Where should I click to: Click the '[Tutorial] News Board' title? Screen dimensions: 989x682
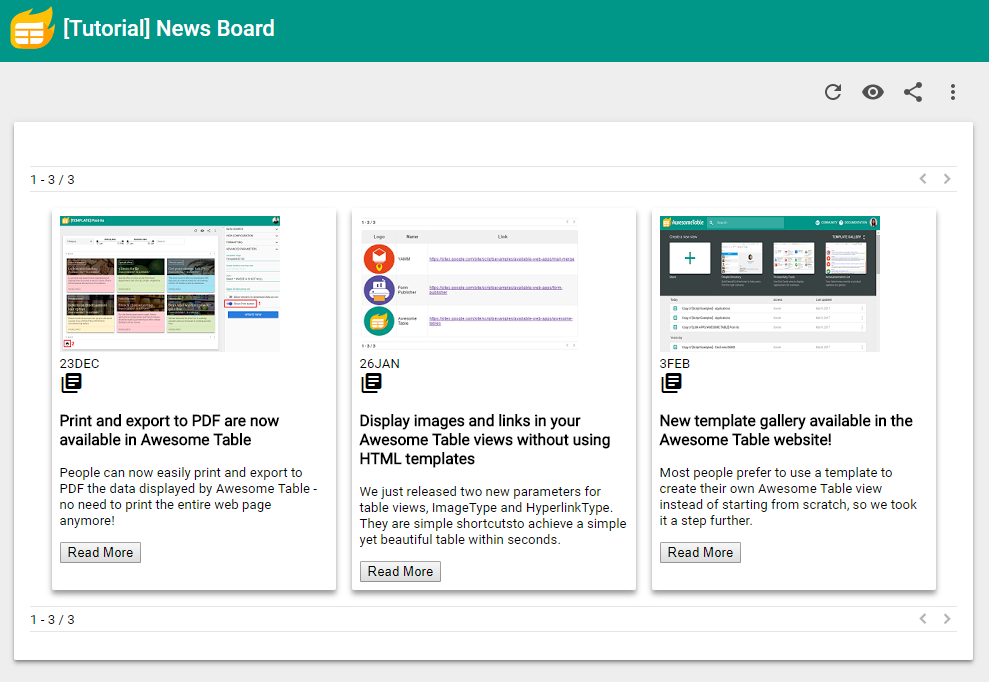pos(169,29)
